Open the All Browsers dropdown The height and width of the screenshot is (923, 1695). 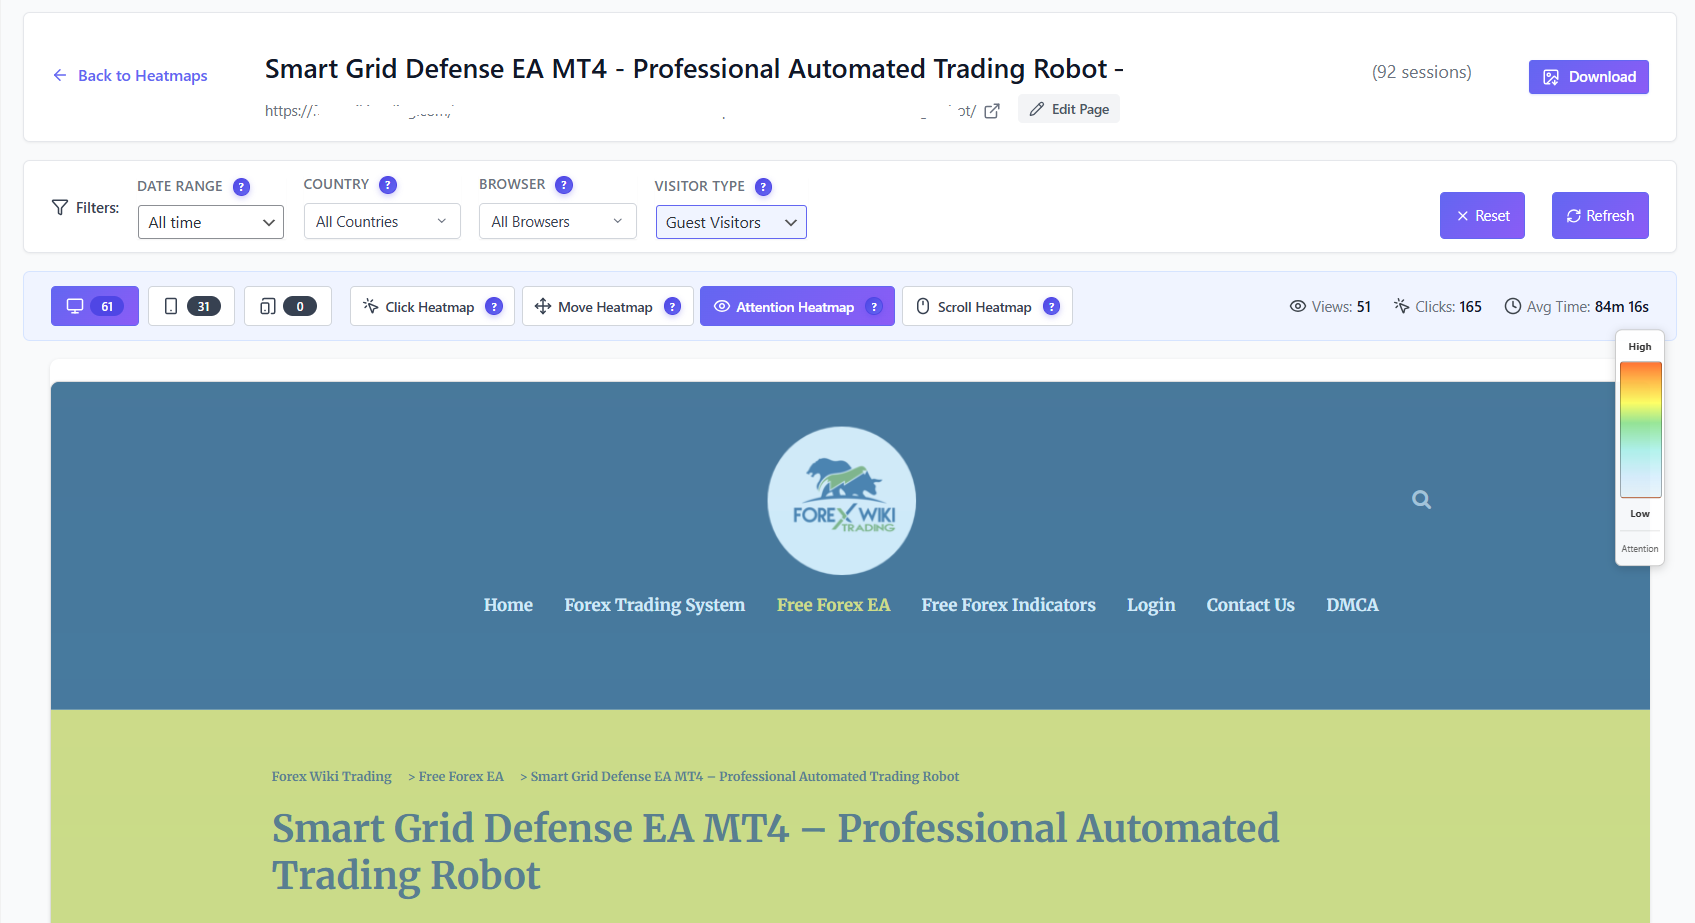click(x=558, y=221)
